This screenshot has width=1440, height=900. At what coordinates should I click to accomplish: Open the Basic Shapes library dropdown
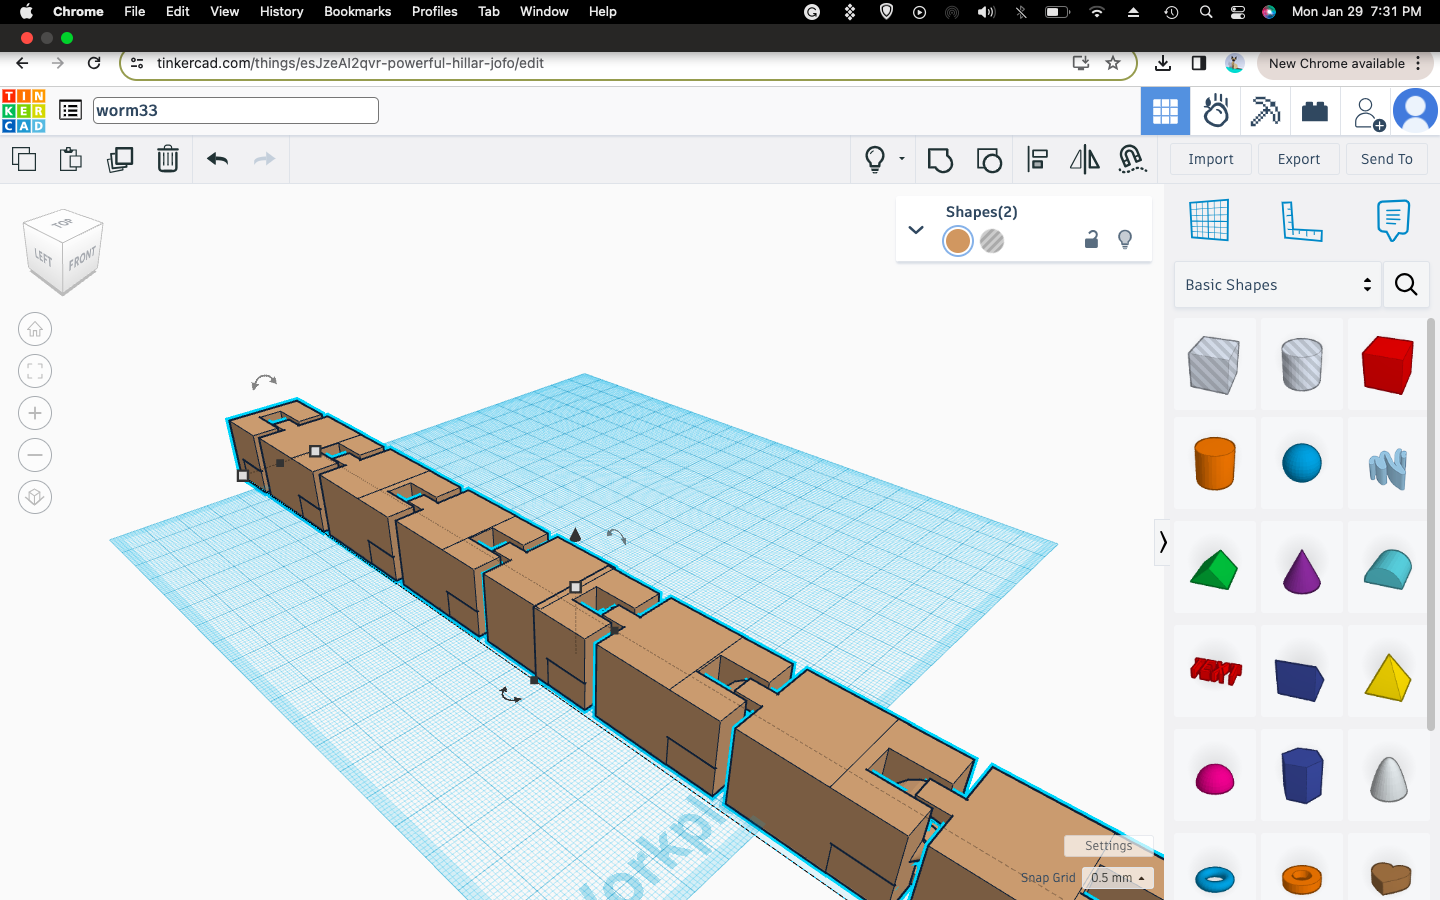[1277, 285]
